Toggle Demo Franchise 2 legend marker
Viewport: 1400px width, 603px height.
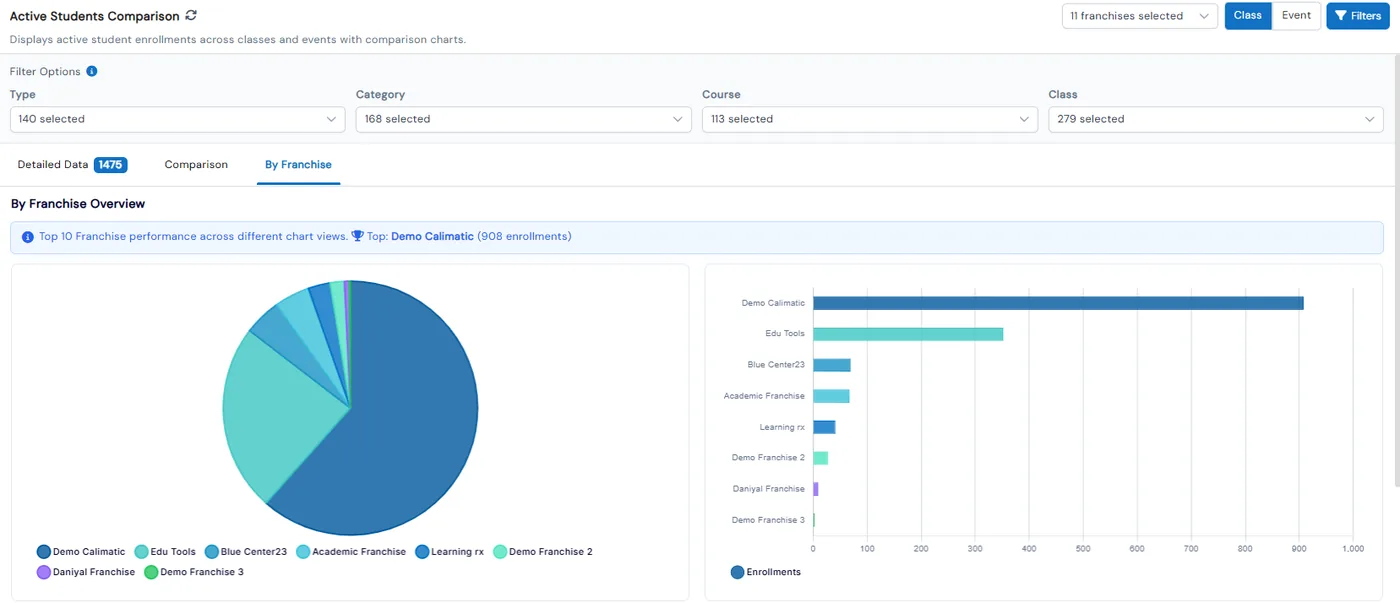click(x=500, y=552)
